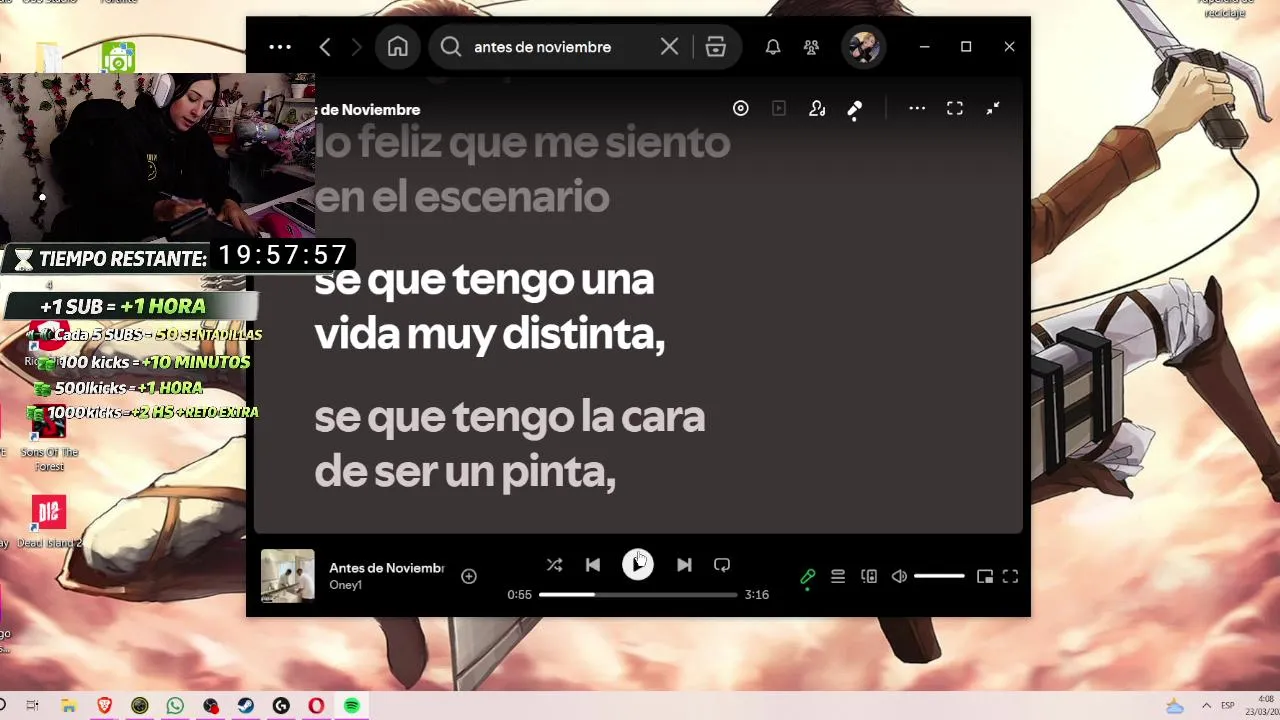Click the dimmed video icon in lyrics toolbar
Image resolution: width=1280 pixels, height=720 pixels.
tap(779, 108)
